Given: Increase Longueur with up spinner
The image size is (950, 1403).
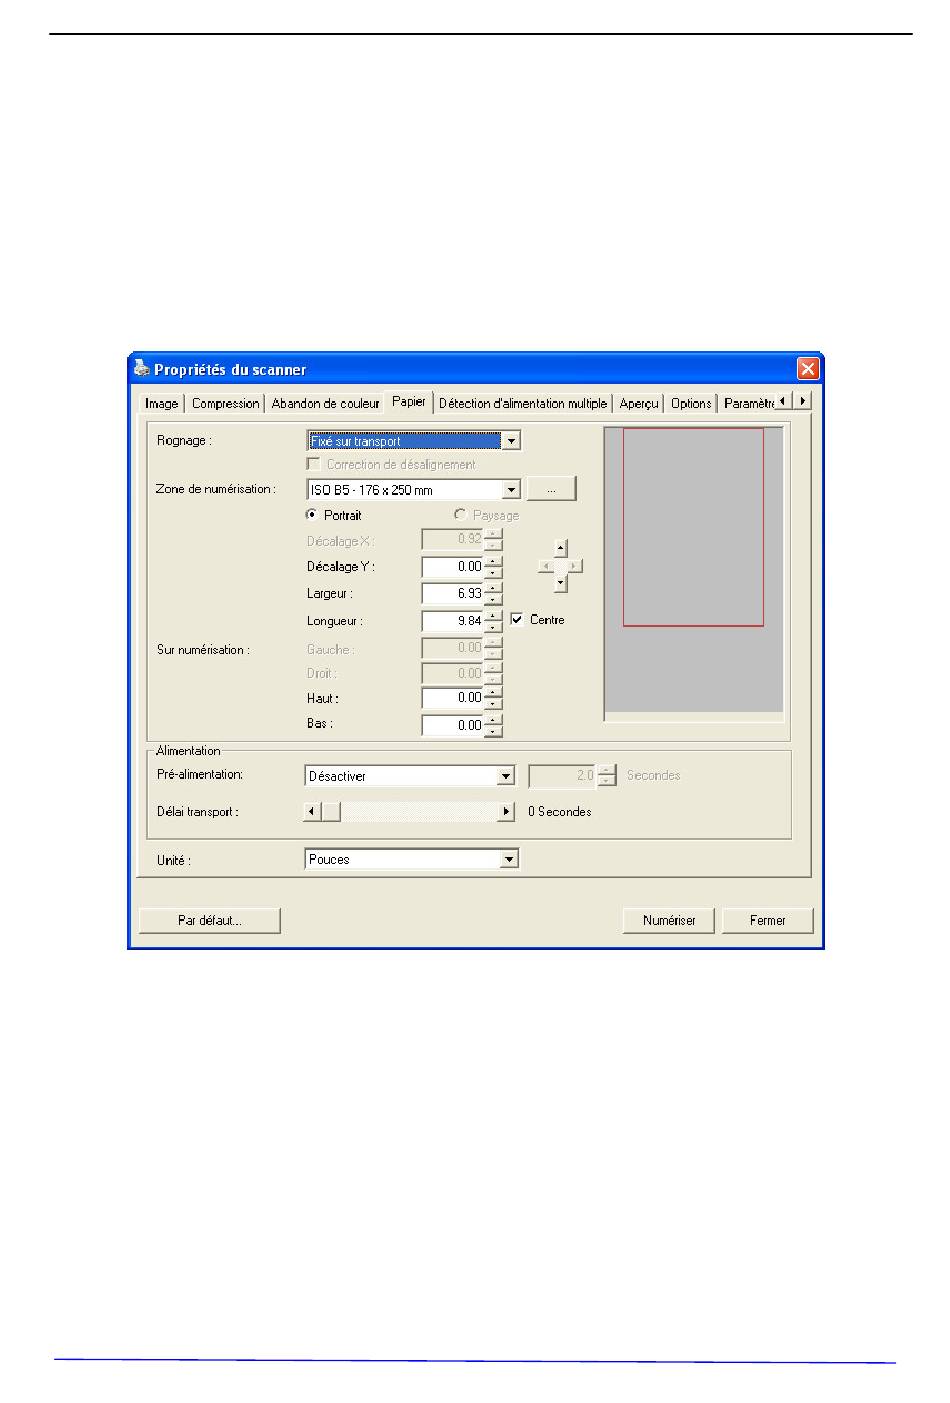Looking at the screenshot, I should click(x=493, y=615).
